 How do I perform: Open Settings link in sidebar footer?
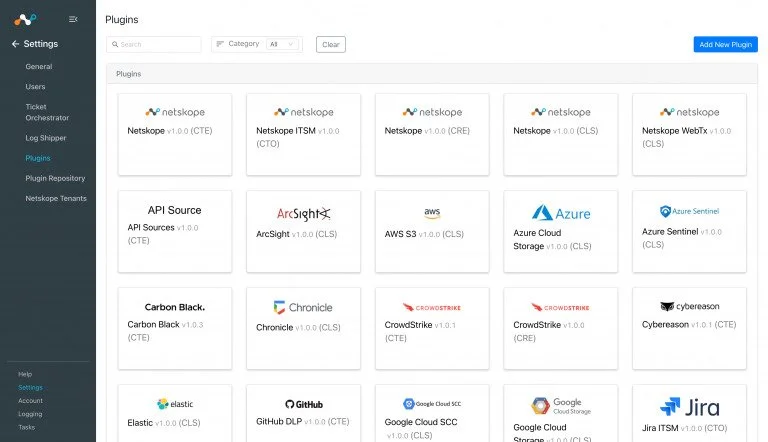coord(30,388)
